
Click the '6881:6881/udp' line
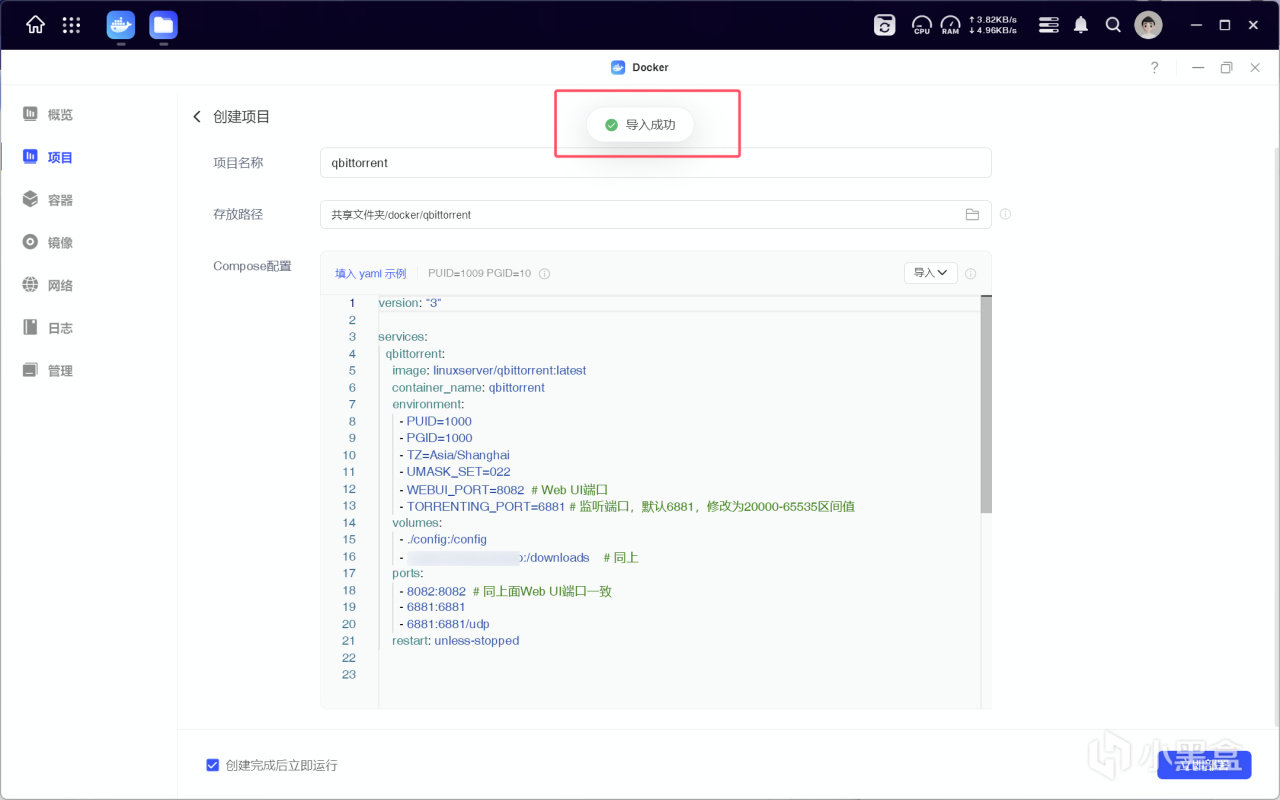[x=444, y=625]
